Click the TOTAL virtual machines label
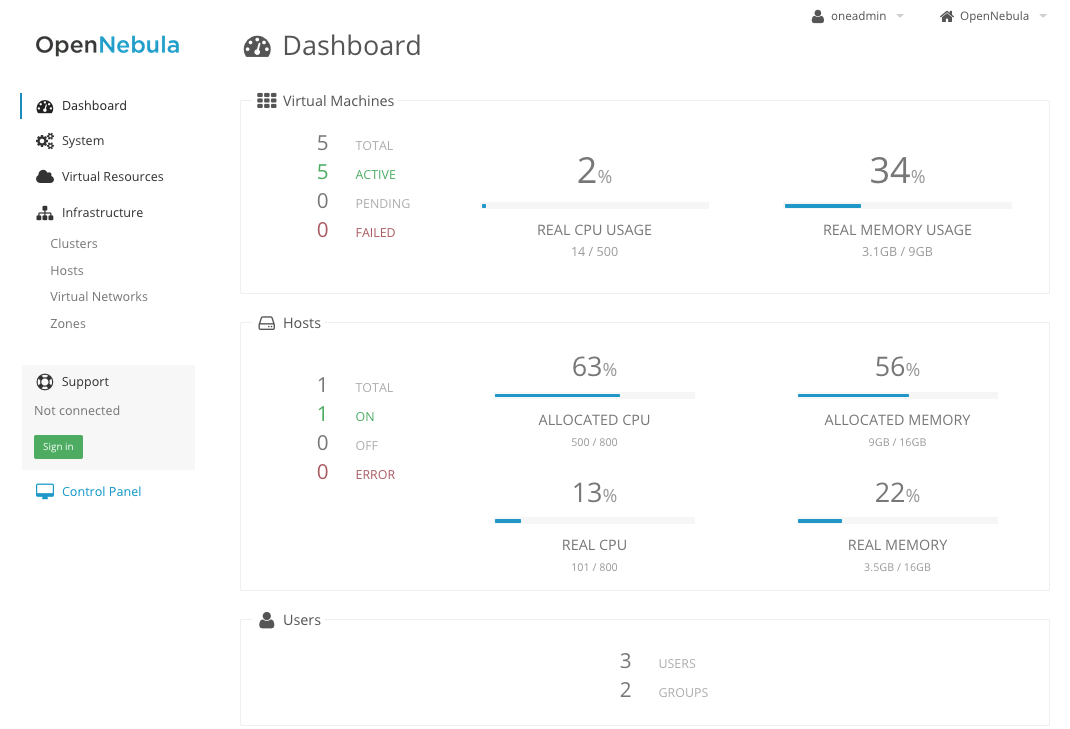Viewport: 1070px width, 729px height. pos(374,146)
